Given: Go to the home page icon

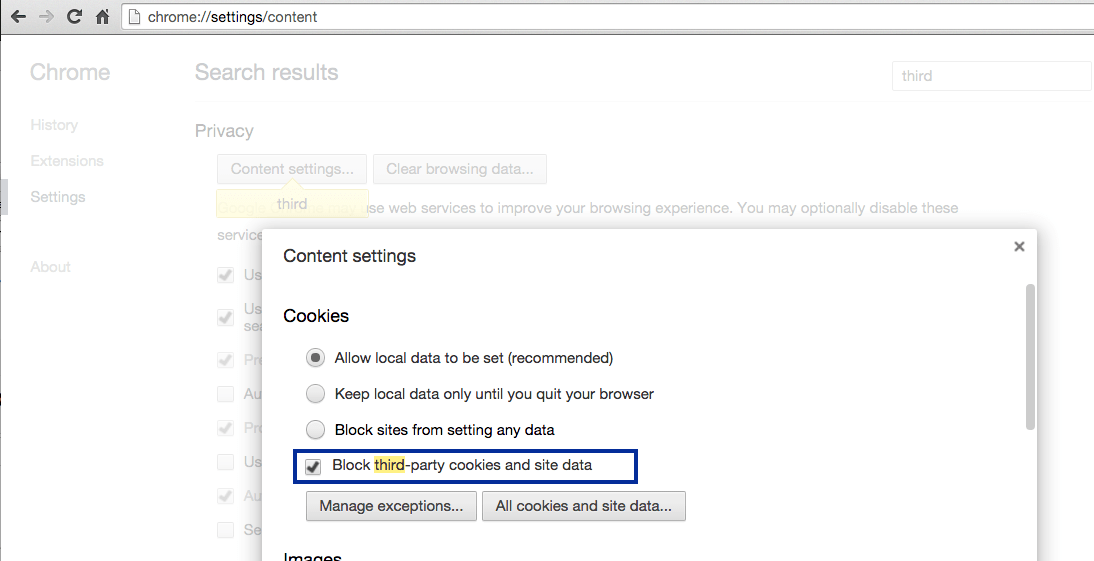Looking at the screenshot, I should tap(103, 17).
